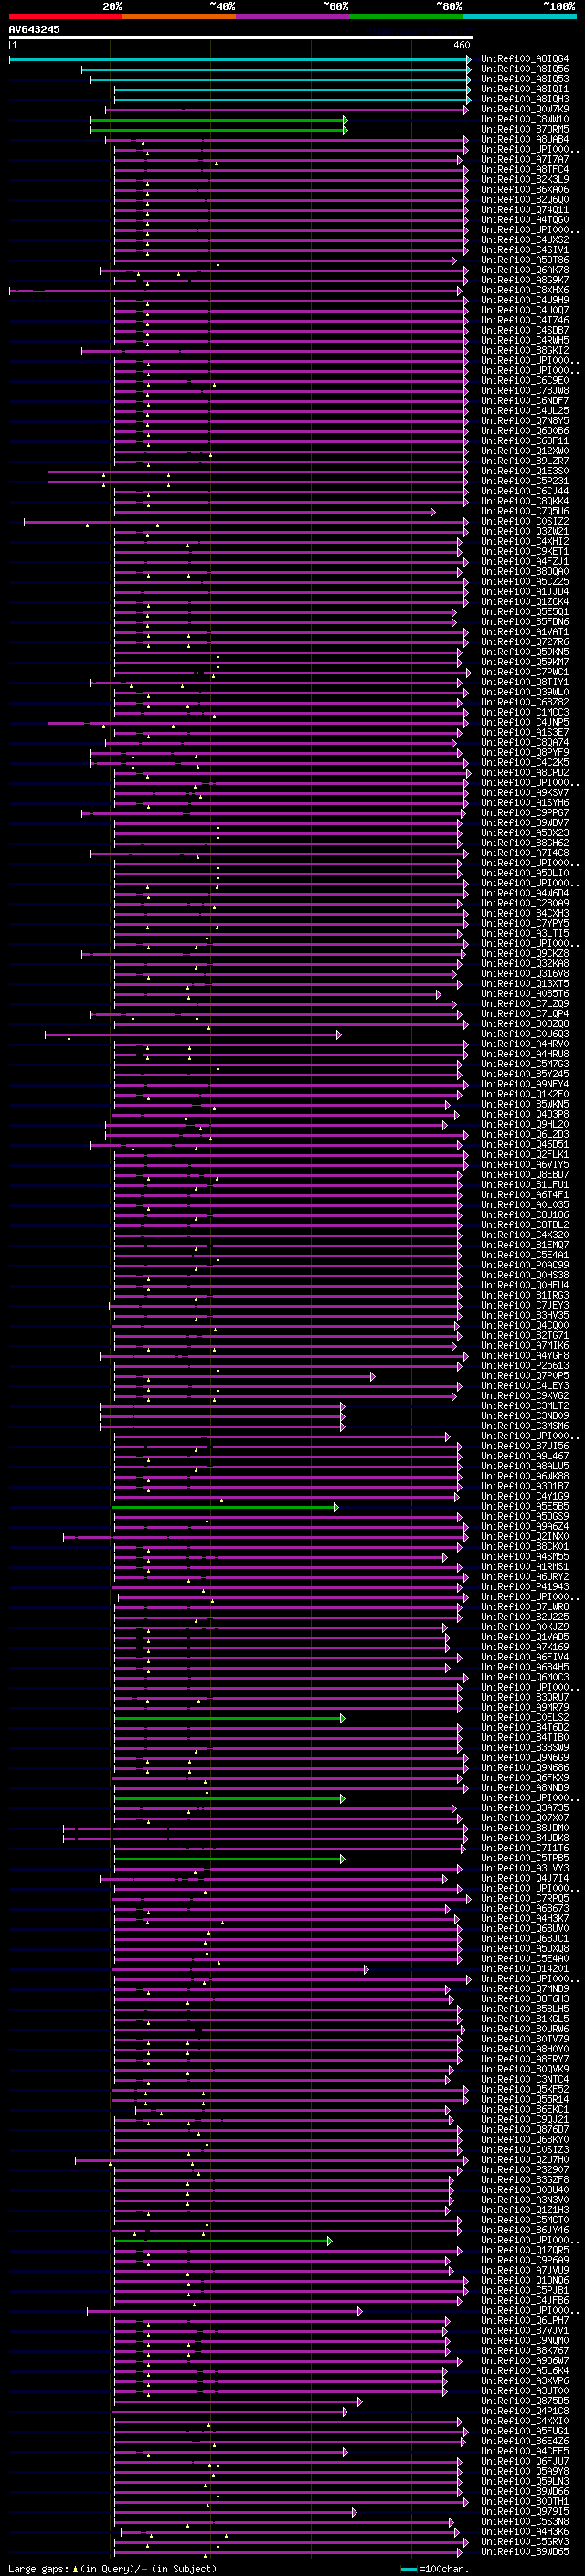This screenshot has width=585, height=2576.
Task: Click label UniRef100_B1LFU1
Action: (x=525, y=1184)
